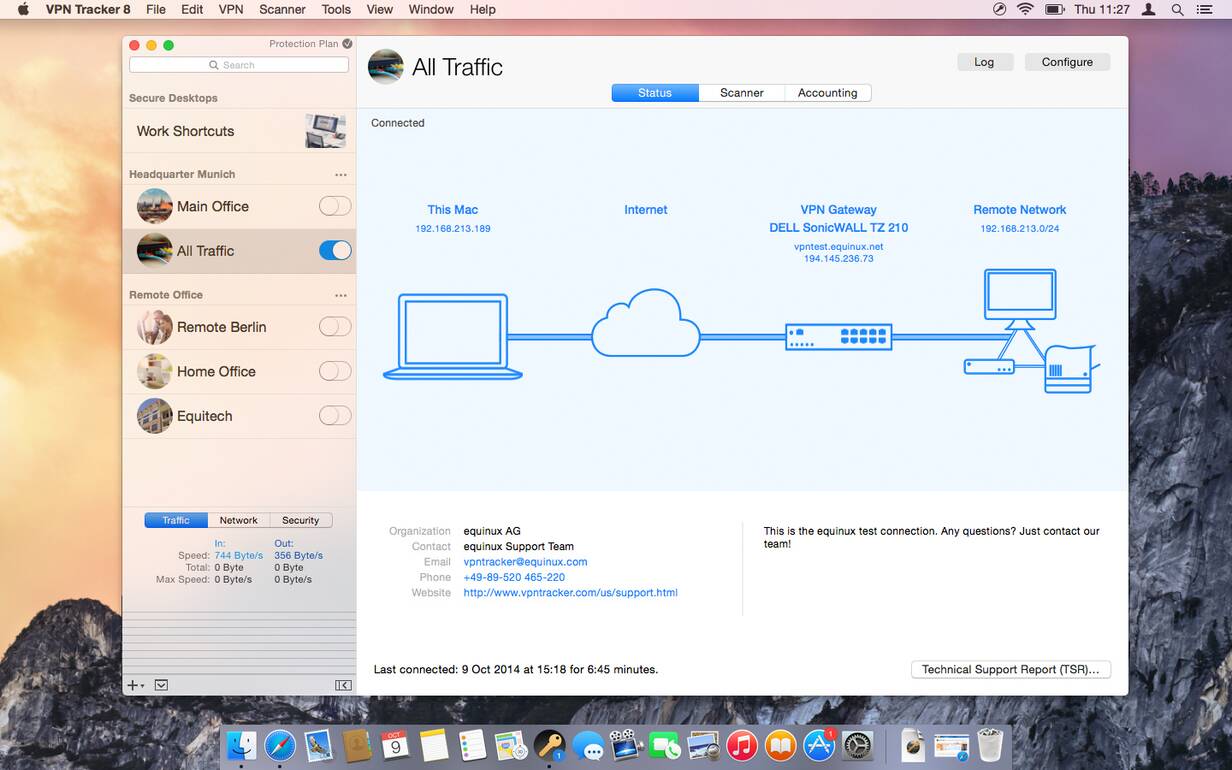The image size is (1232, 770).
Task: Hide the statistics panel with the disclosure icon
Action: pyautogui.click(x=161, y=685)
